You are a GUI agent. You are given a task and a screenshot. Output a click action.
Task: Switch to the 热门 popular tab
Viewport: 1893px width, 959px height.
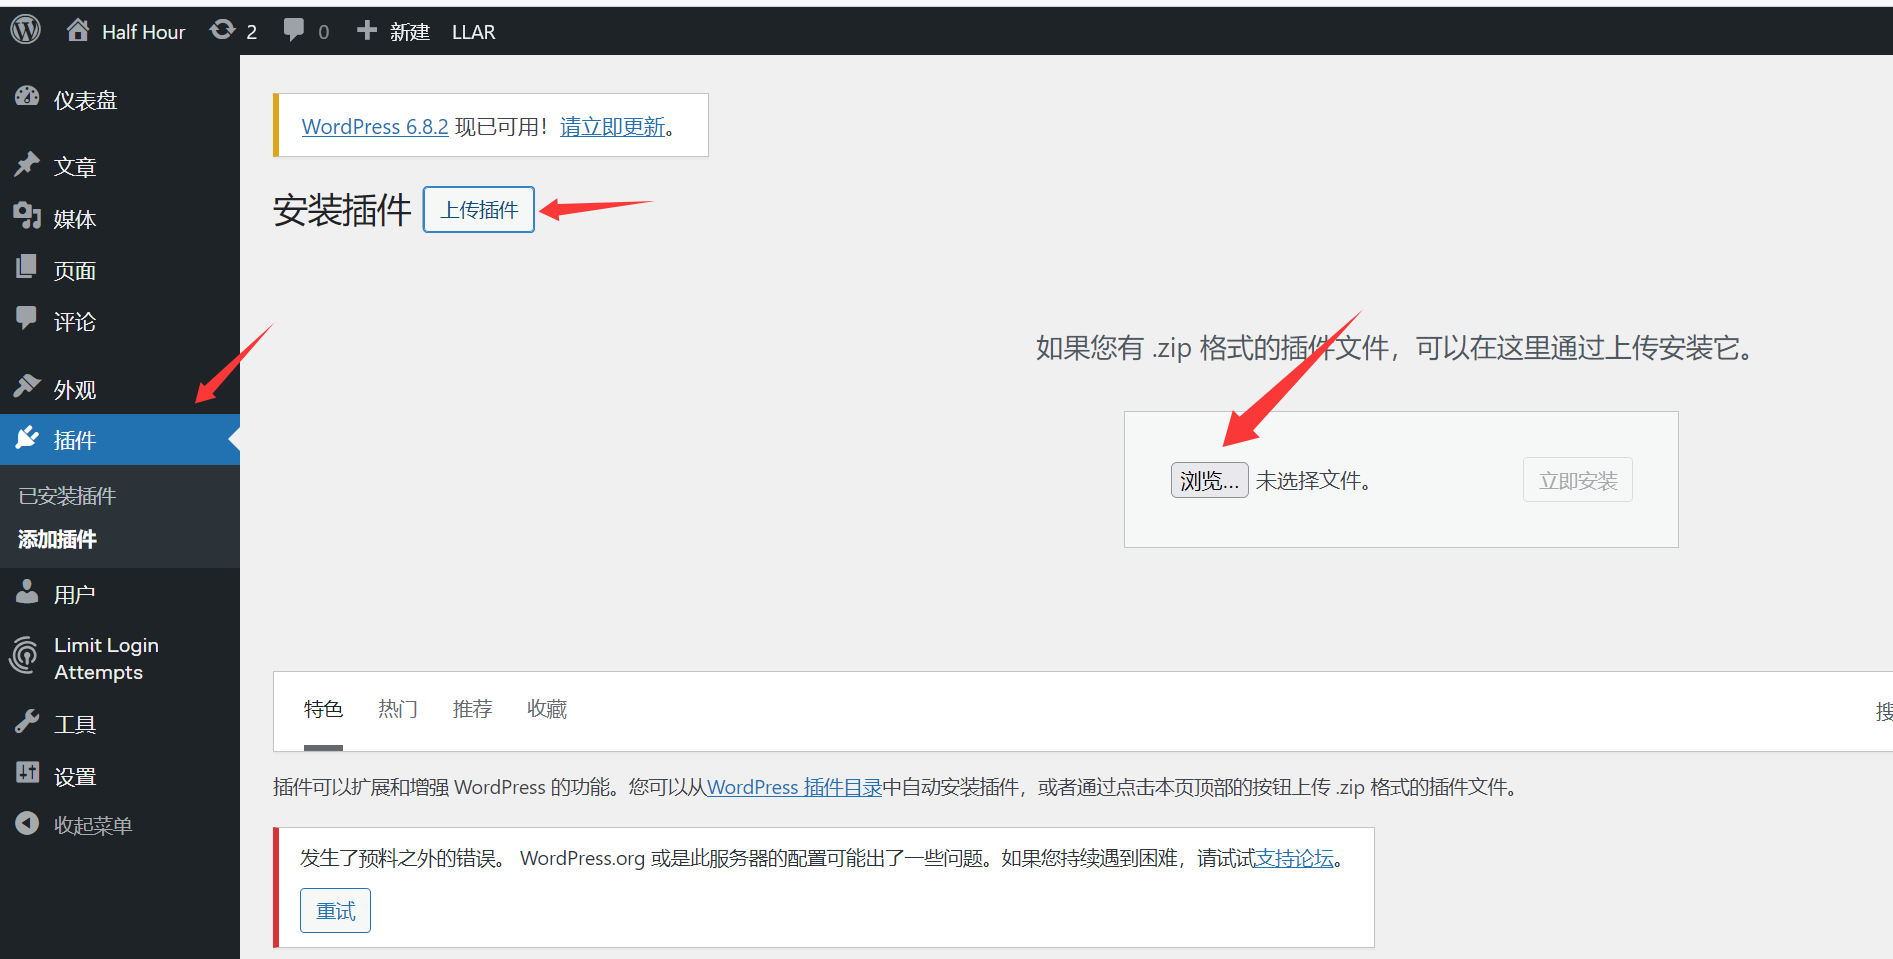pyautogui.click(x=397, y=709)
